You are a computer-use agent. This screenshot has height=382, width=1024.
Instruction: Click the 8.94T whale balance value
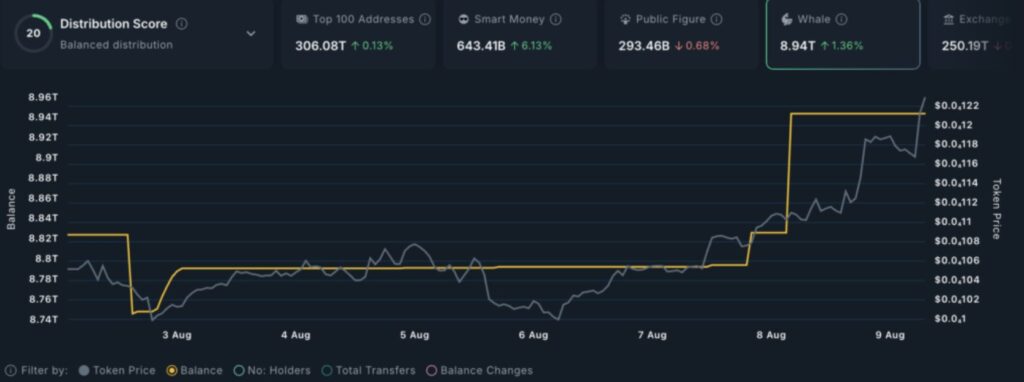click(797, 46)
